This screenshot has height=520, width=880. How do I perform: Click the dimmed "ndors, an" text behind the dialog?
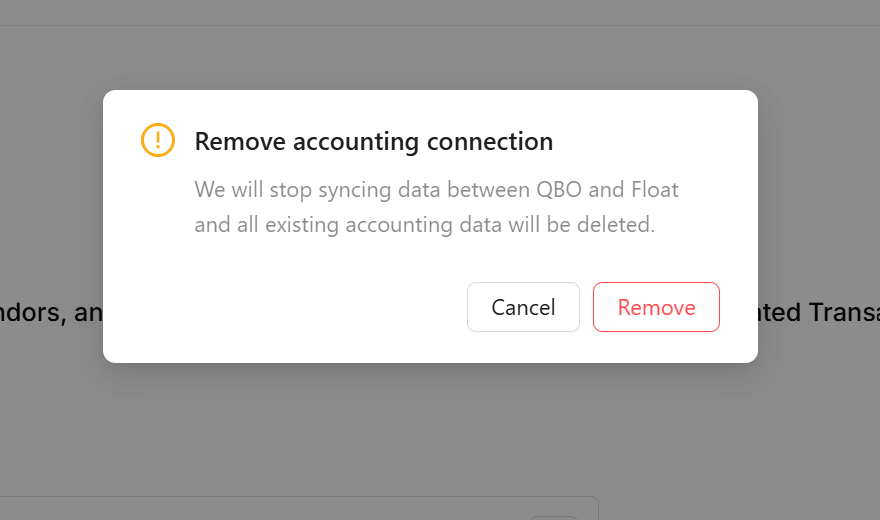point(52,313)
